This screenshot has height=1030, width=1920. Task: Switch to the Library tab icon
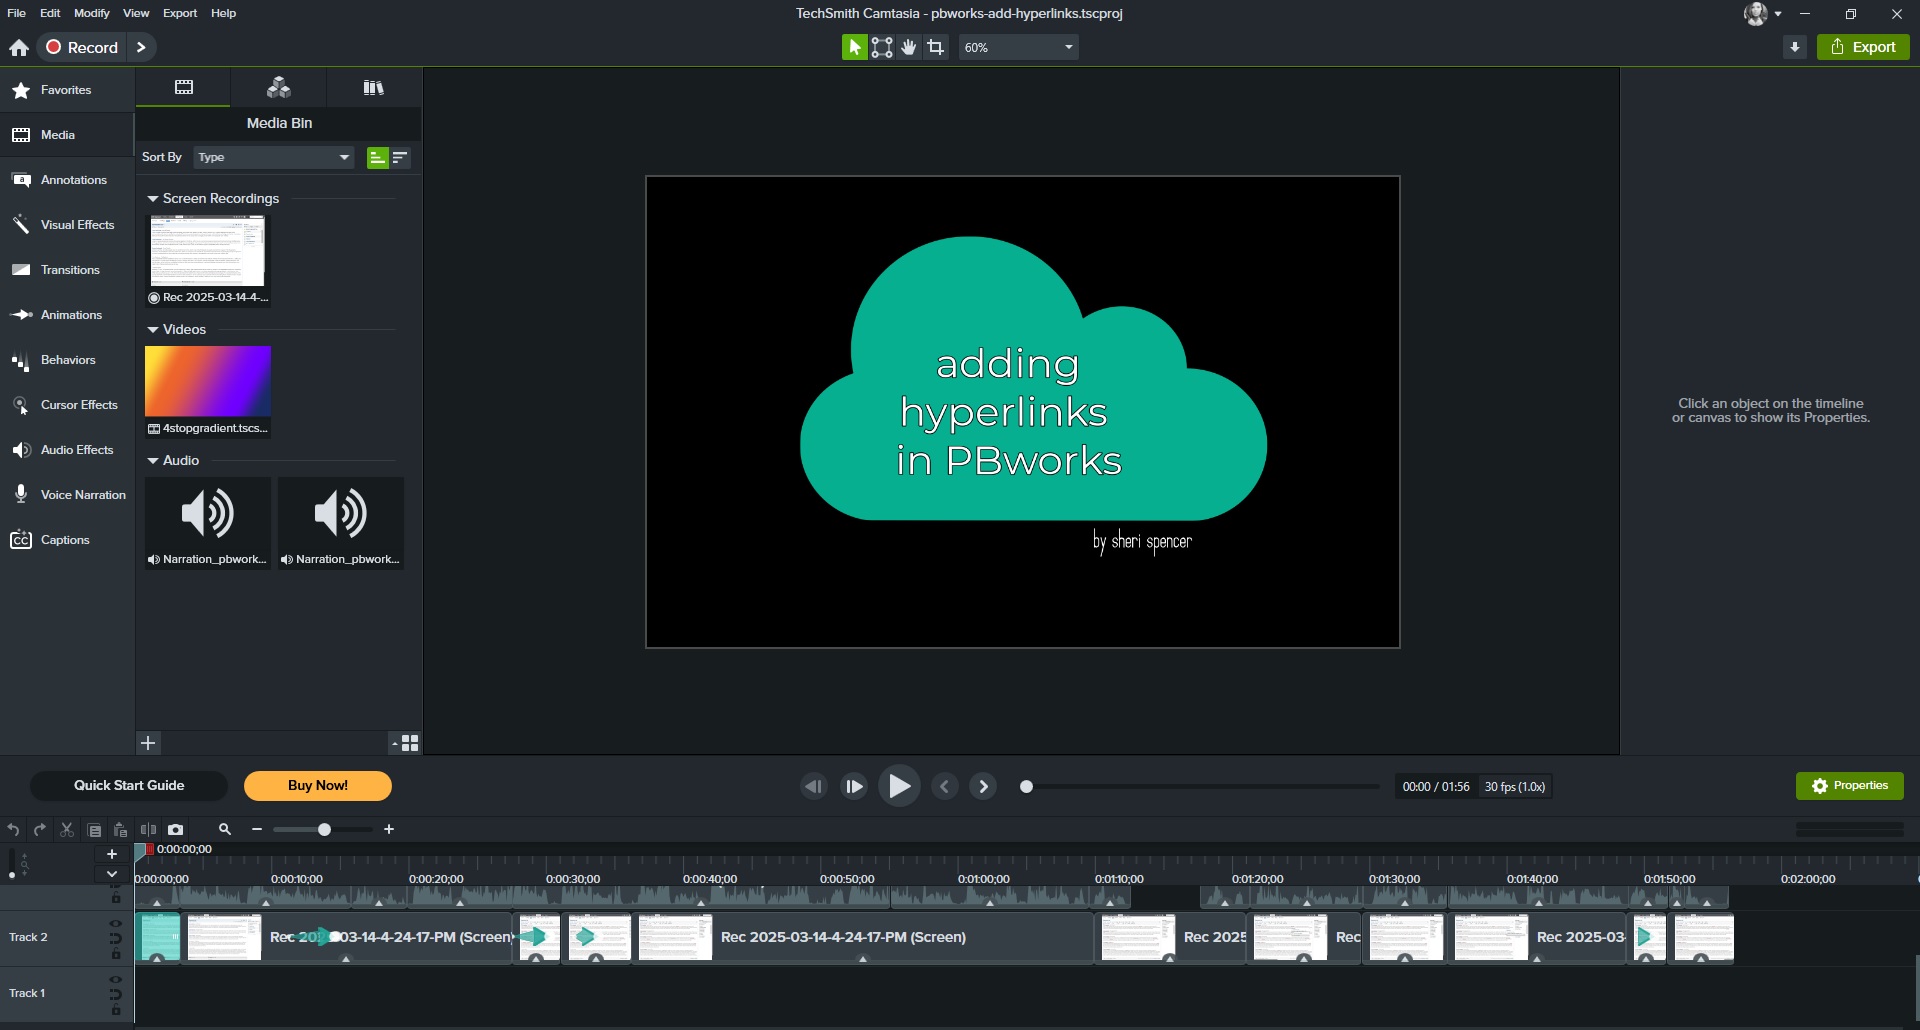pos(374,88)
